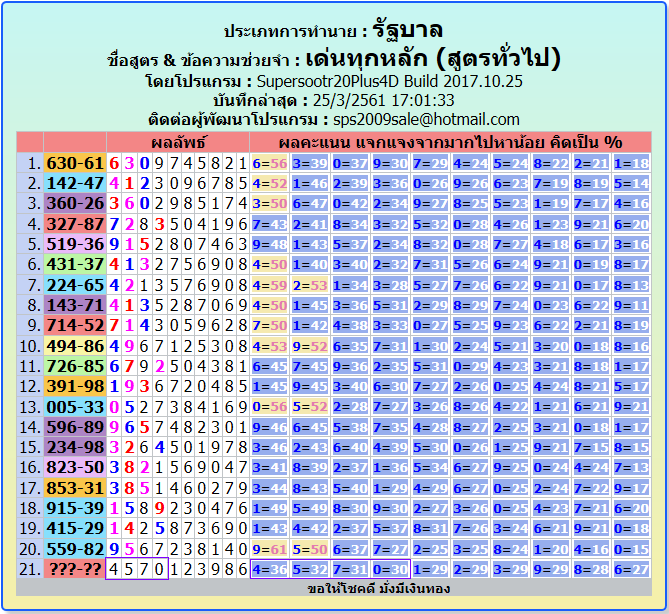Click the ผลลัพธ์ column header
The image size is (669, 614).
[x=178, y=142]
